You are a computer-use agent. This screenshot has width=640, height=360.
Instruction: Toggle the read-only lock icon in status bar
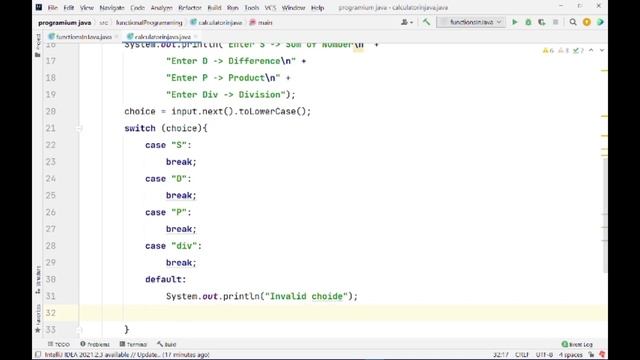591,355
